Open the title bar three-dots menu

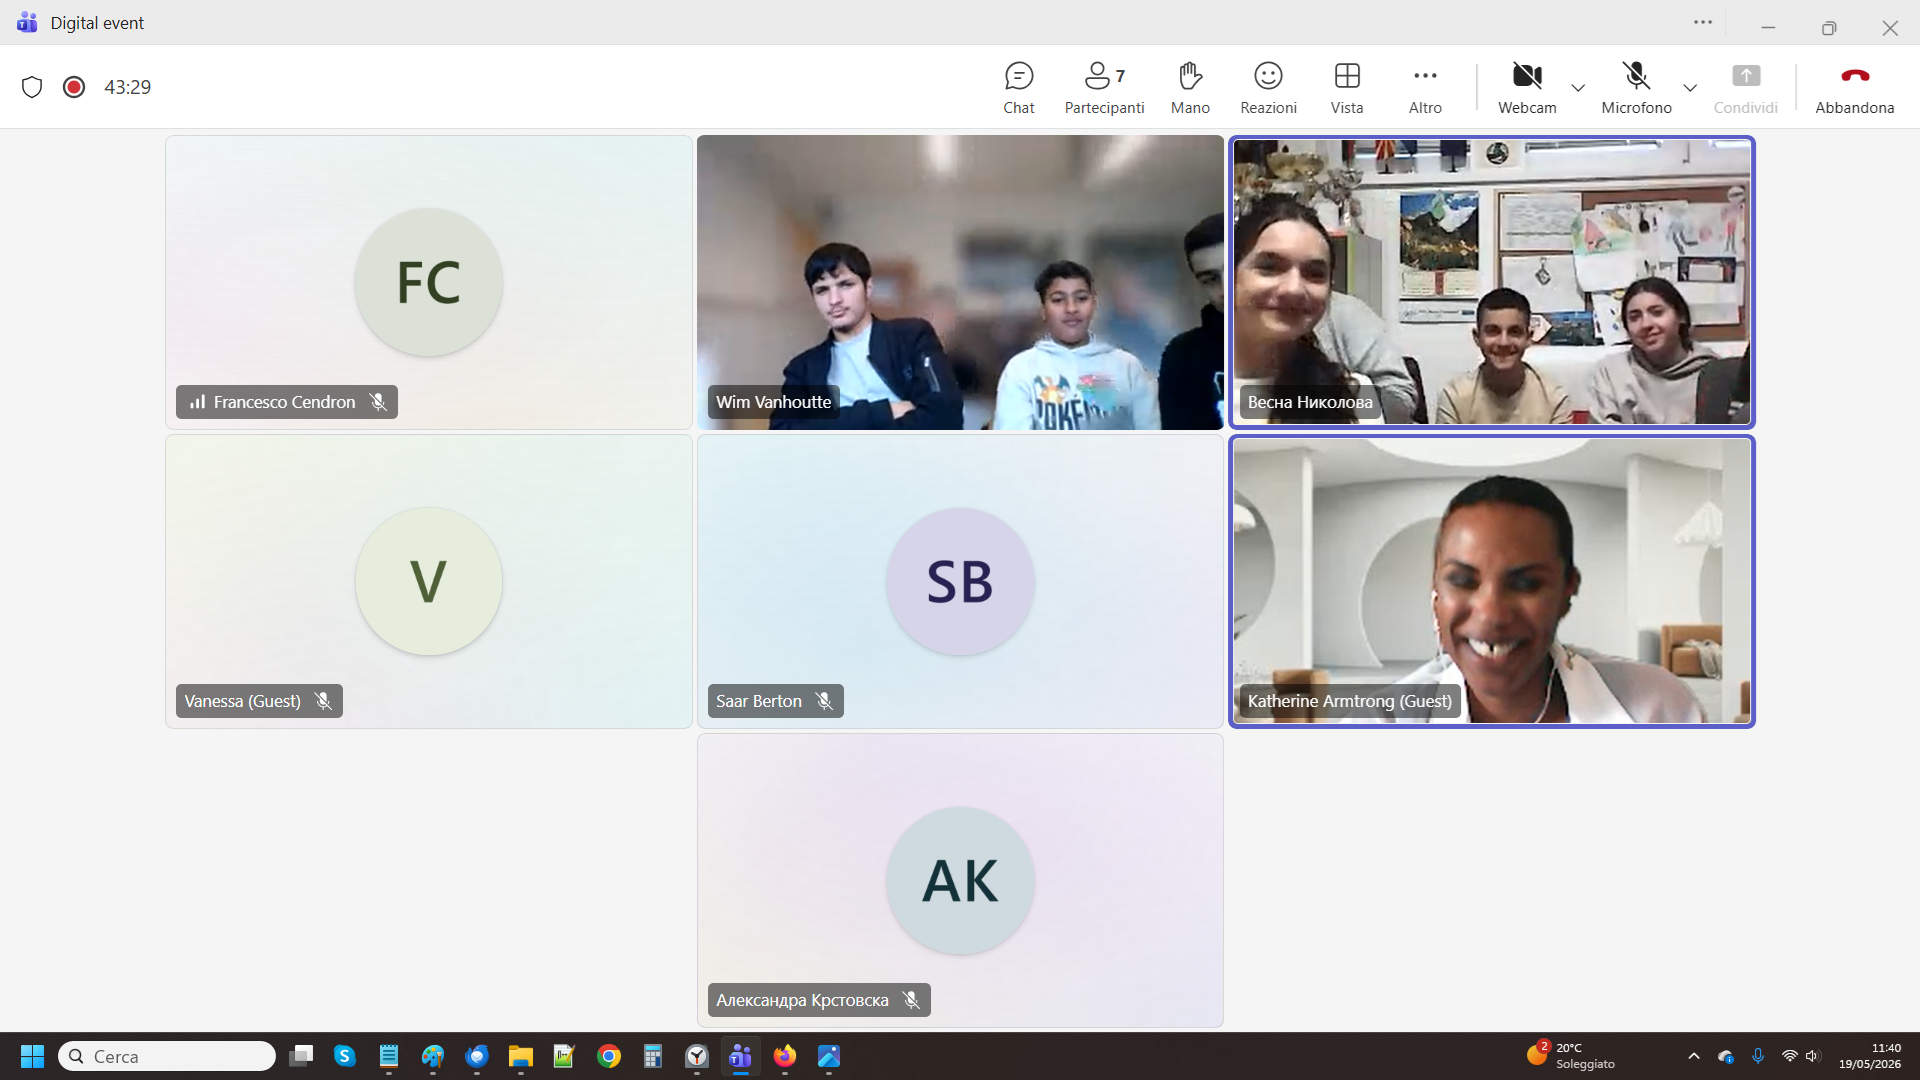pyautogui.click(x=1703, y=22)
